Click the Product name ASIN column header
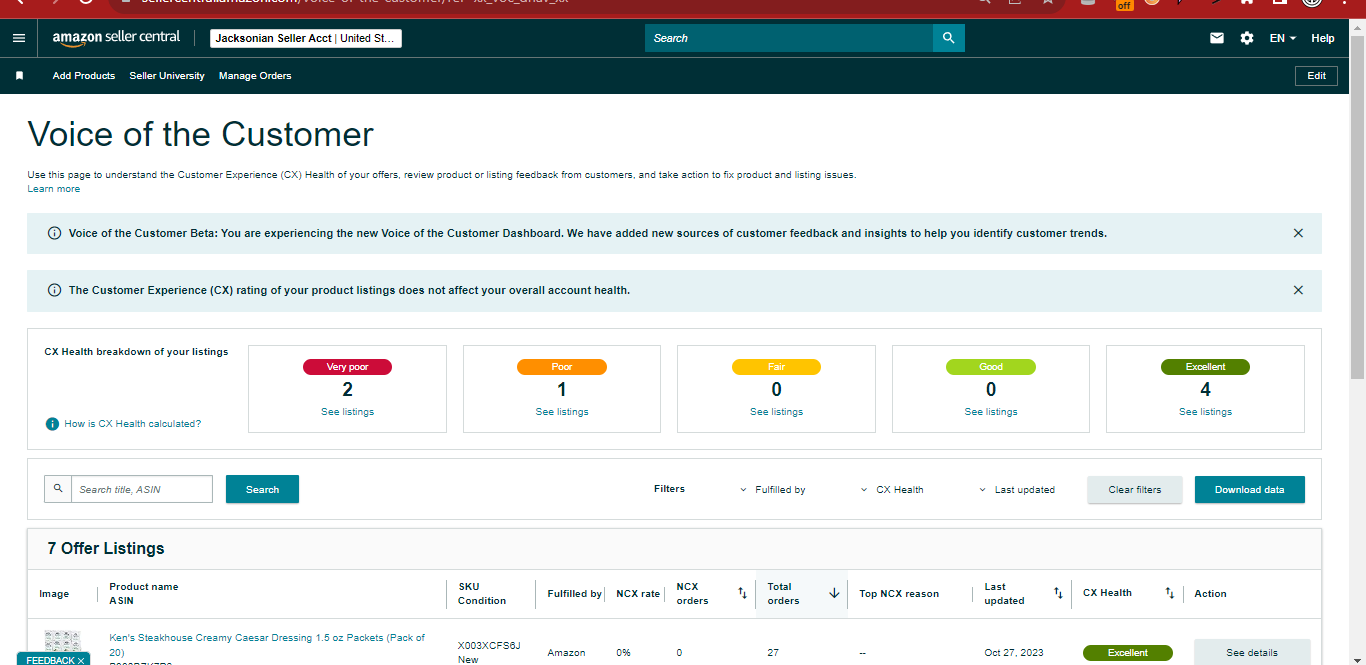Screen dimensions: 1366x665 [x=144, y=594]
